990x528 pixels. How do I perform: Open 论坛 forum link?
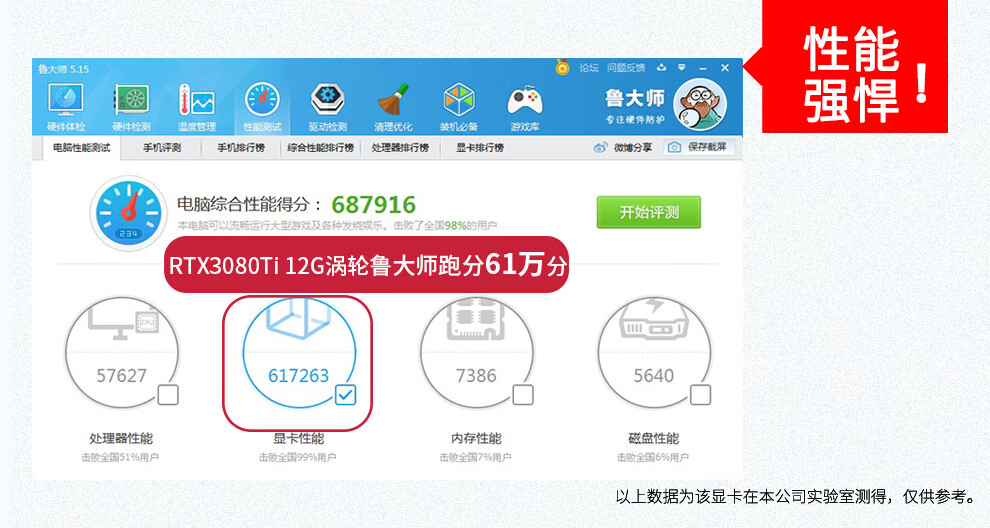pos(588,68)
